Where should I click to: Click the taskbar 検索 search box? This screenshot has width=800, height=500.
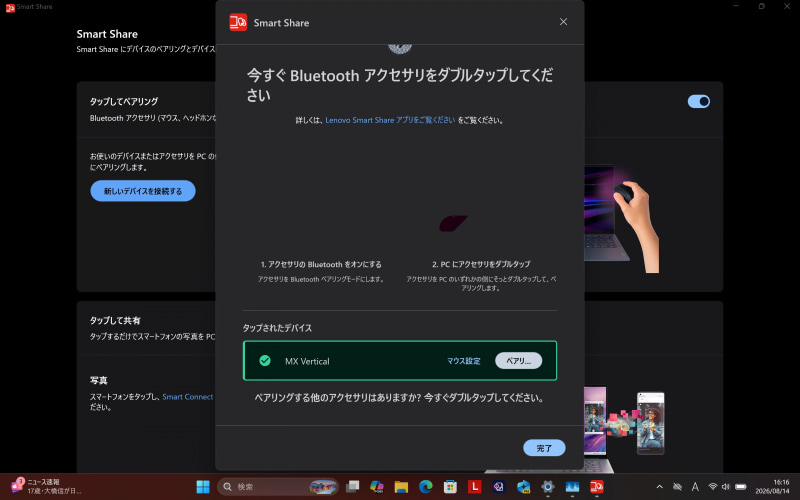[x=278, y=487]
